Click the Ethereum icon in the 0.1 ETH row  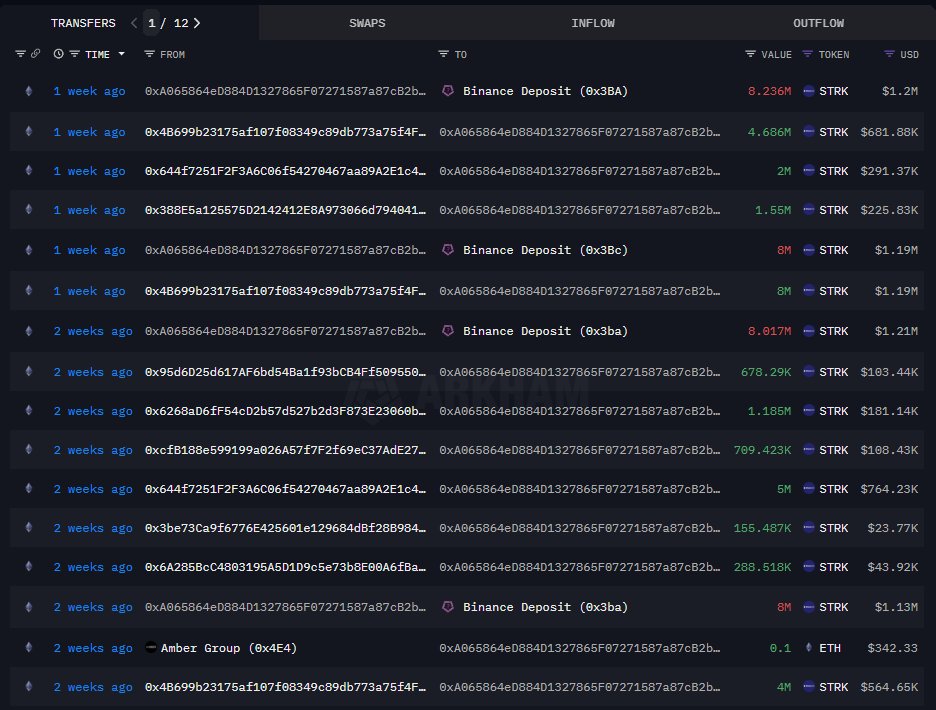click(29, 647)
